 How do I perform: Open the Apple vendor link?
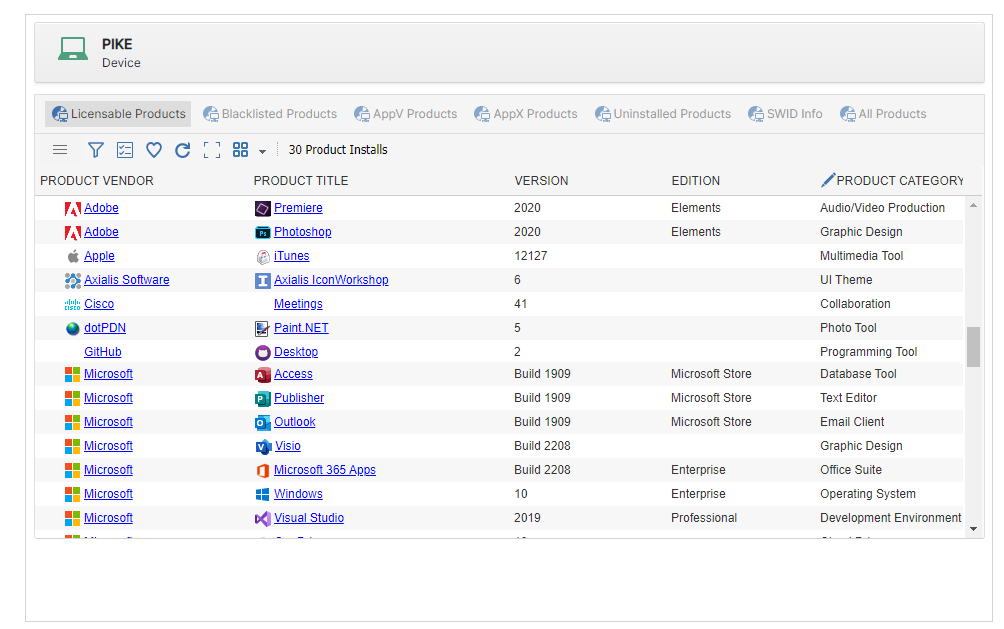99,256
